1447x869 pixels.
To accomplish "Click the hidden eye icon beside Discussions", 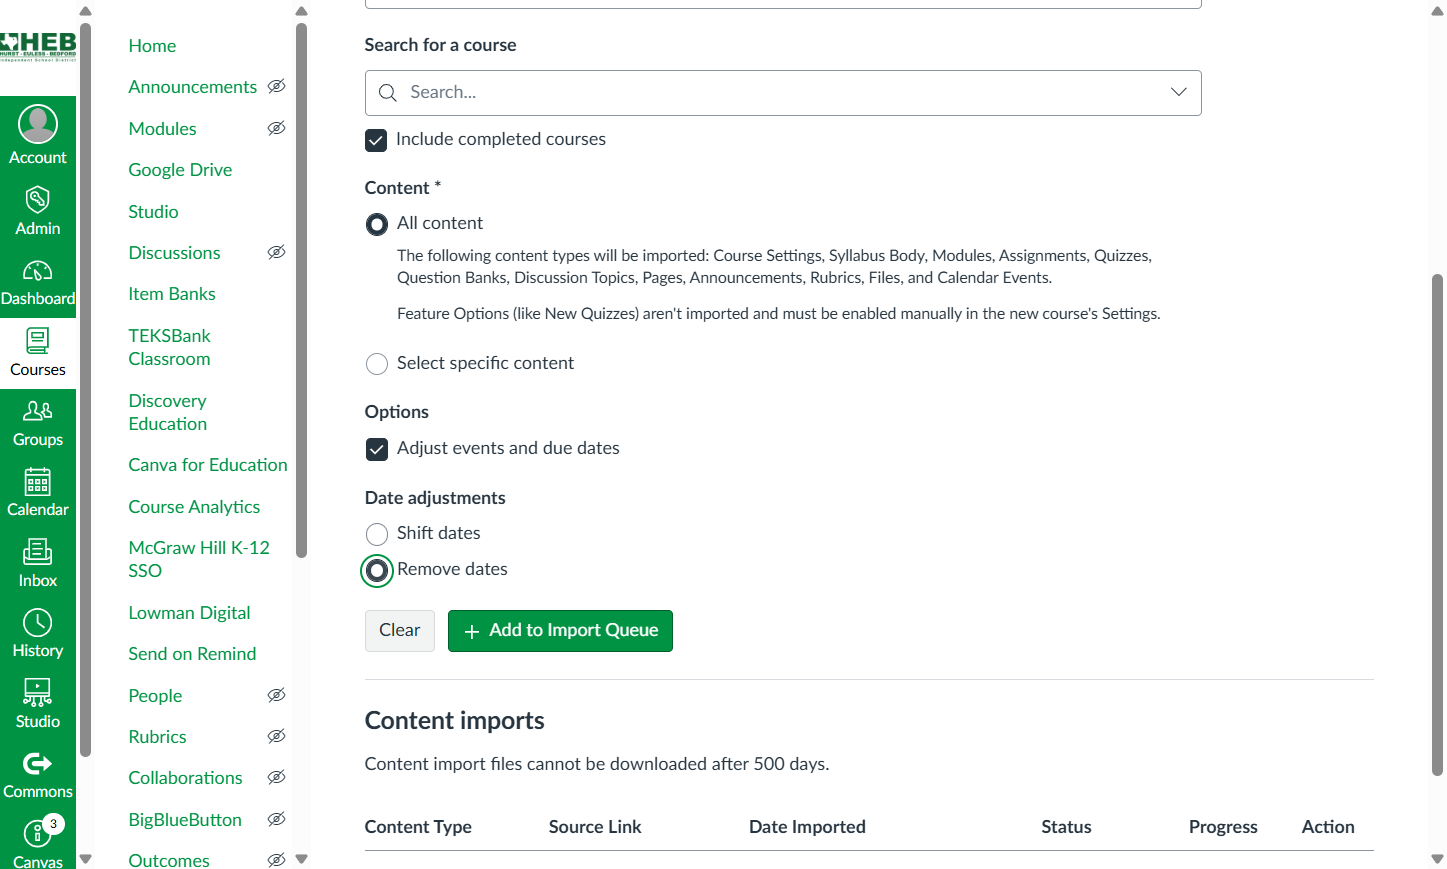I will 277,252.
